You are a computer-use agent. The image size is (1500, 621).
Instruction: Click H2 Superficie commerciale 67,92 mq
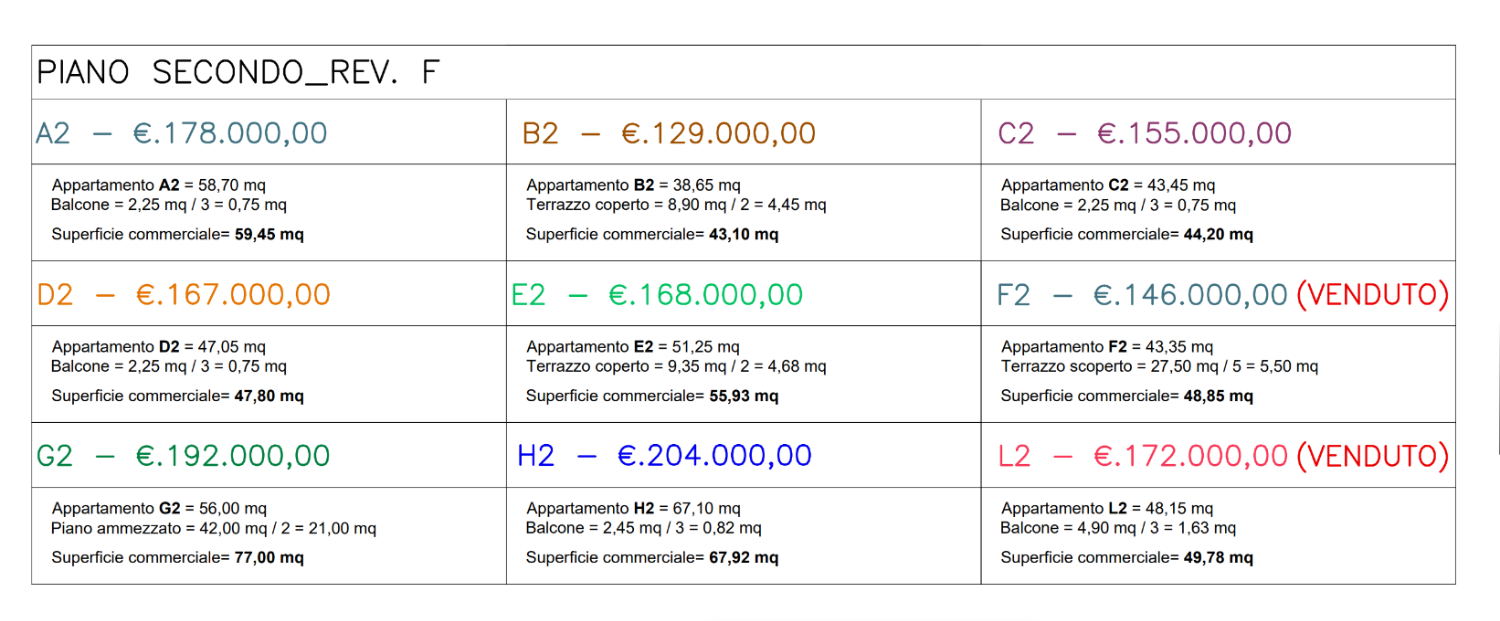(652, 558)
